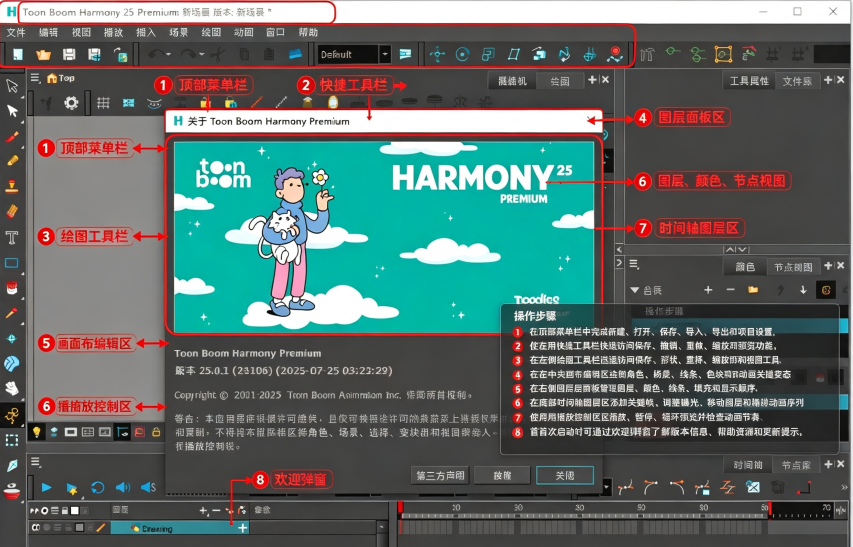Toggle the Sound speaker button
Screen dimensions: 853x547
pos(123,487)
